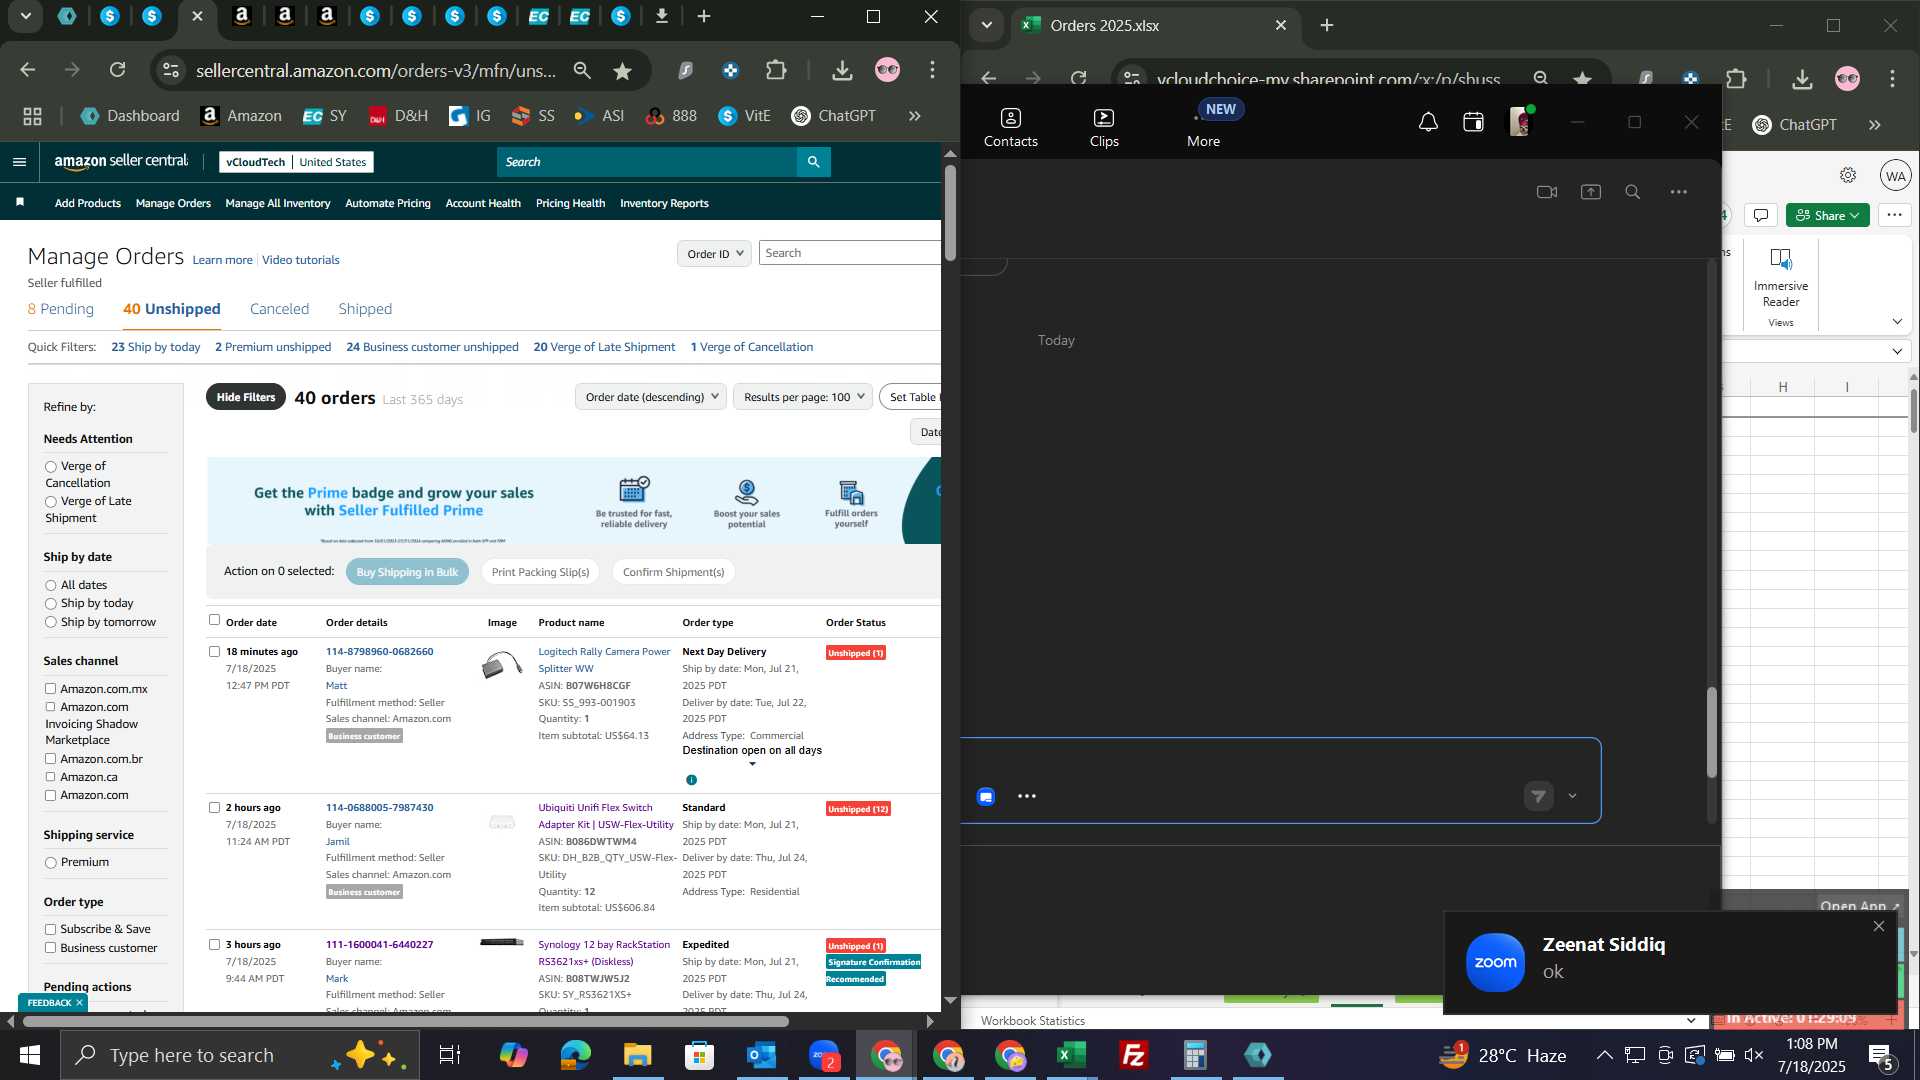The image size is (1920, 1080).
Task: Click Confirm Shipment(s) button
Action: click(x=673, y=572)
